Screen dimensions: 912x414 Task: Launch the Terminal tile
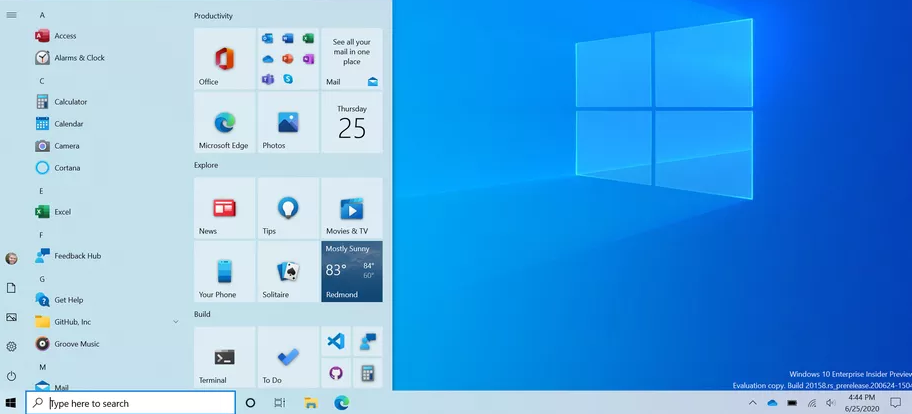pos(225,357)
